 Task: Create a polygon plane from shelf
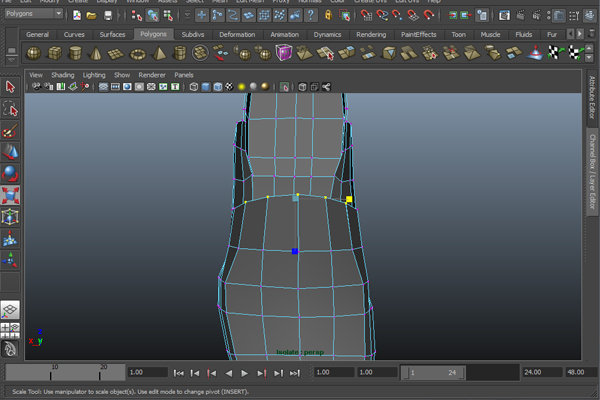coord(116,53)
